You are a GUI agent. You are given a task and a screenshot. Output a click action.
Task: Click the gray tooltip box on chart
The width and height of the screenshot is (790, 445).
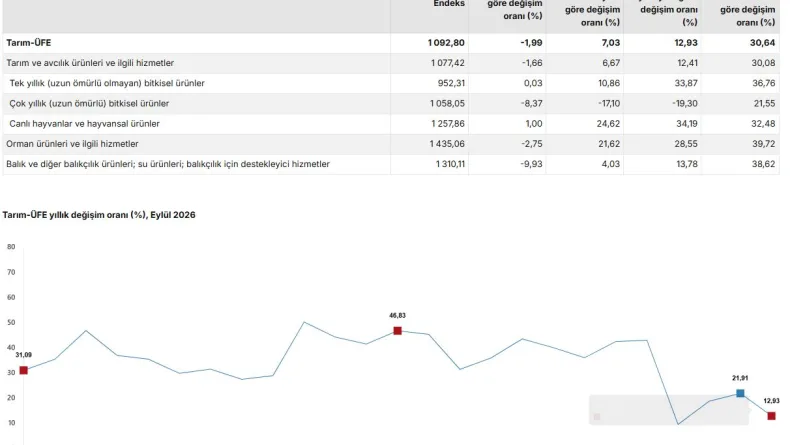point(669,410)
